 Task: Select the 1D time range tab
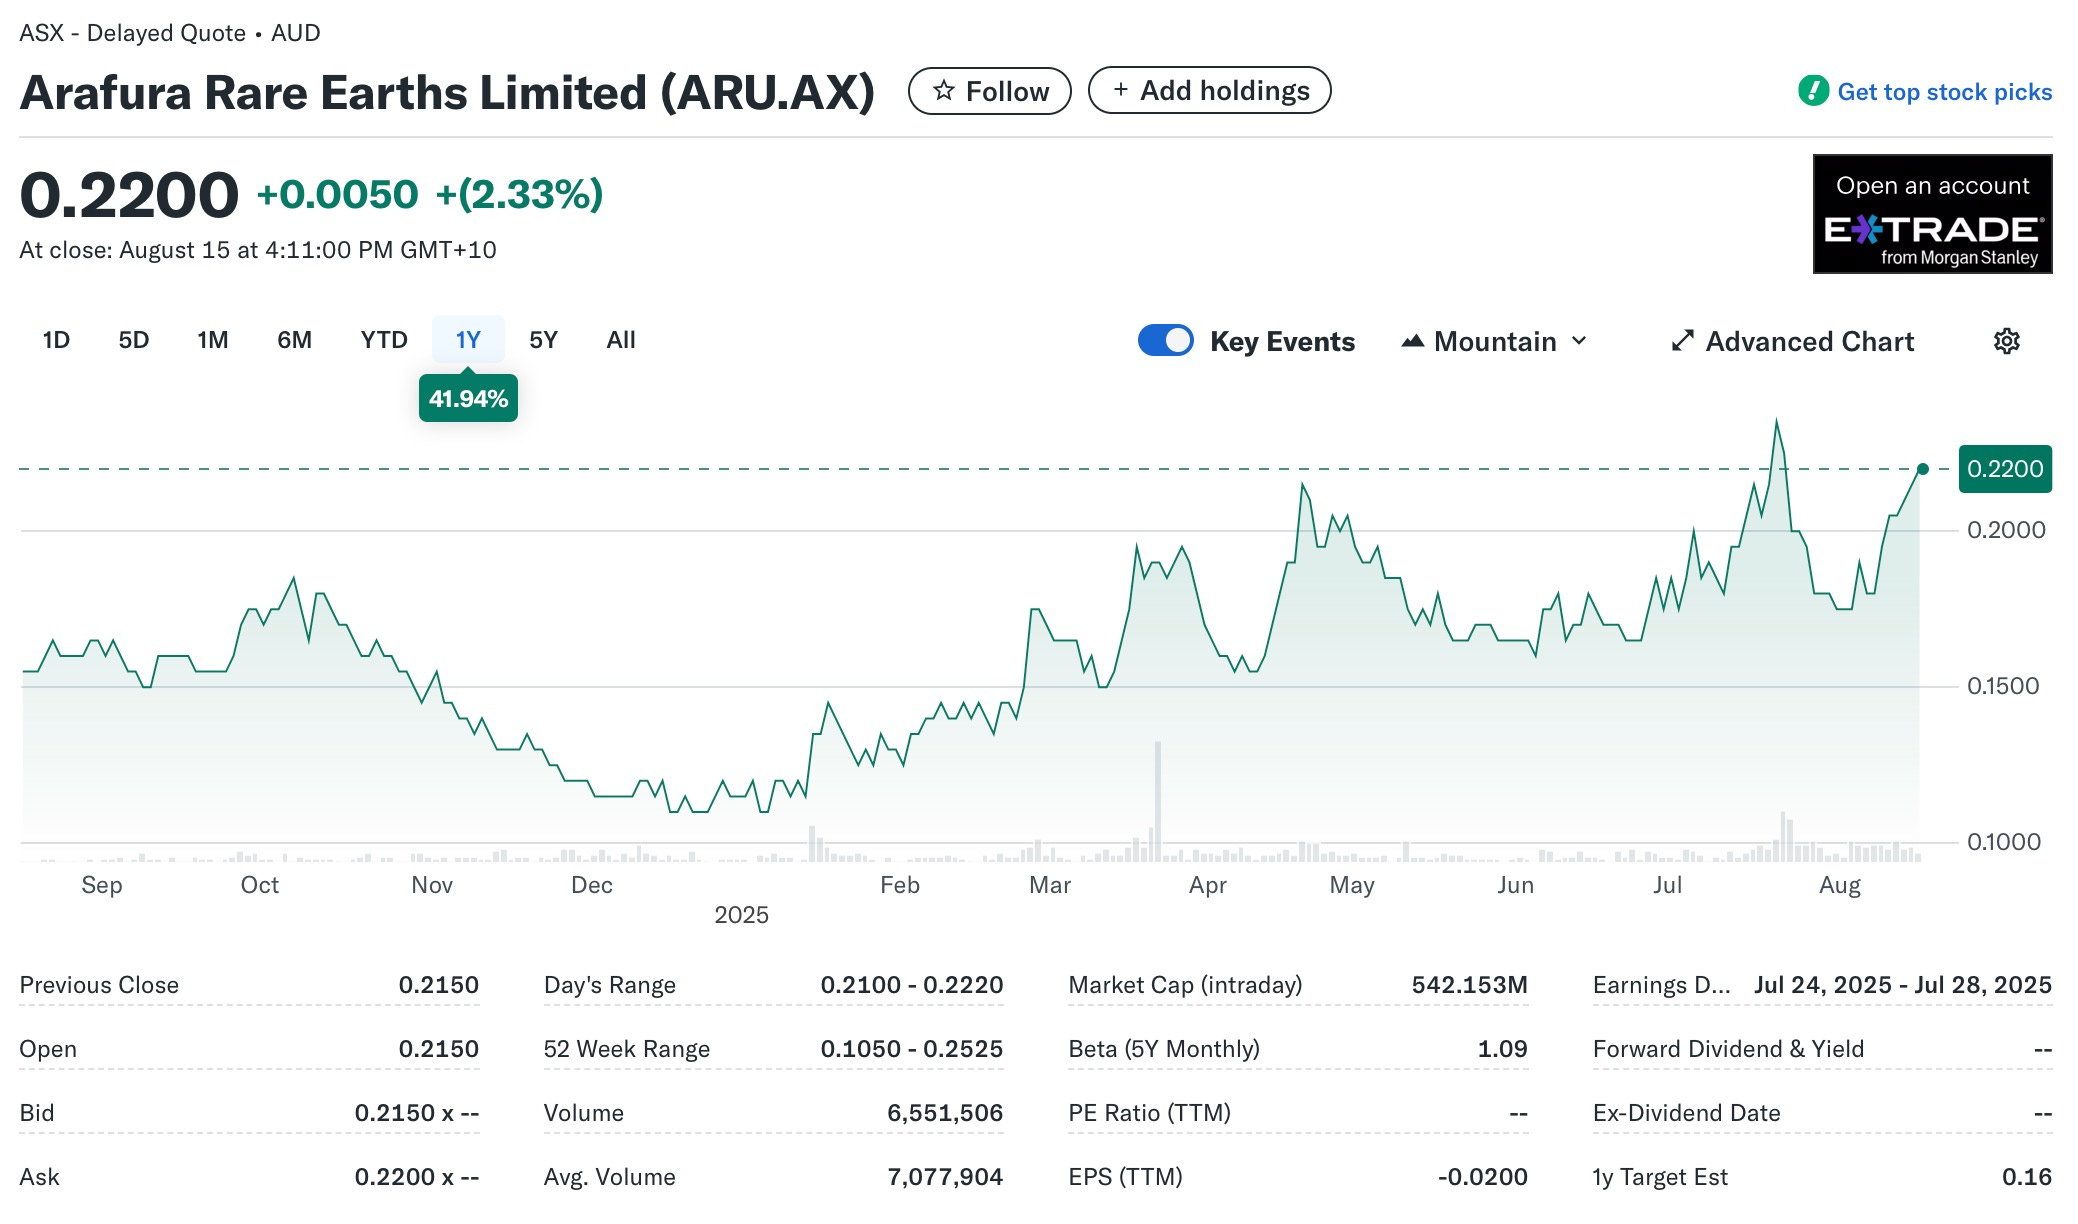pos(56,340)
